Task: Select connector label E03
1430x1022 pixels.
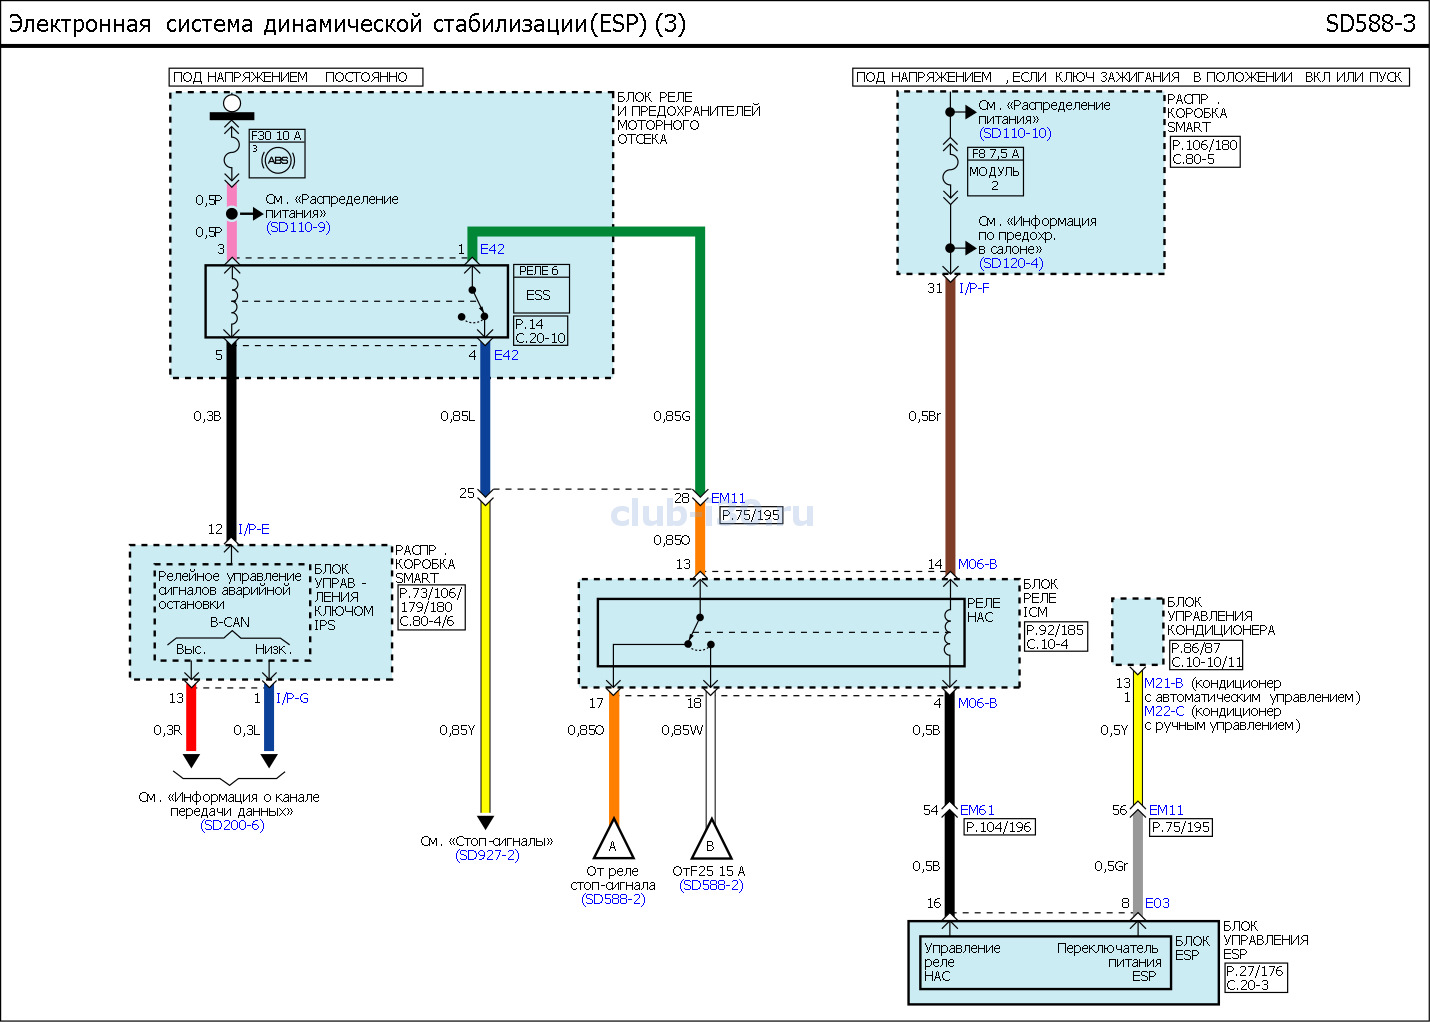Action: tap(1157, 903)
